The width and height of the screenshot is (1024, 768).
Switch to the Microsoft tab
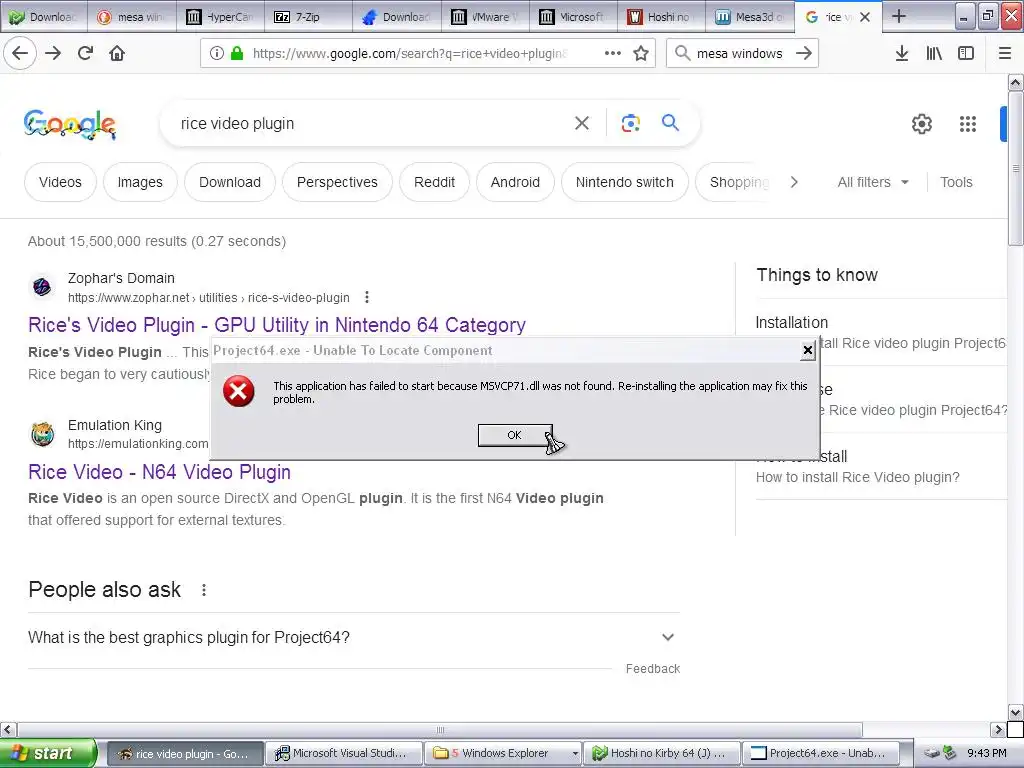[573, 17]
